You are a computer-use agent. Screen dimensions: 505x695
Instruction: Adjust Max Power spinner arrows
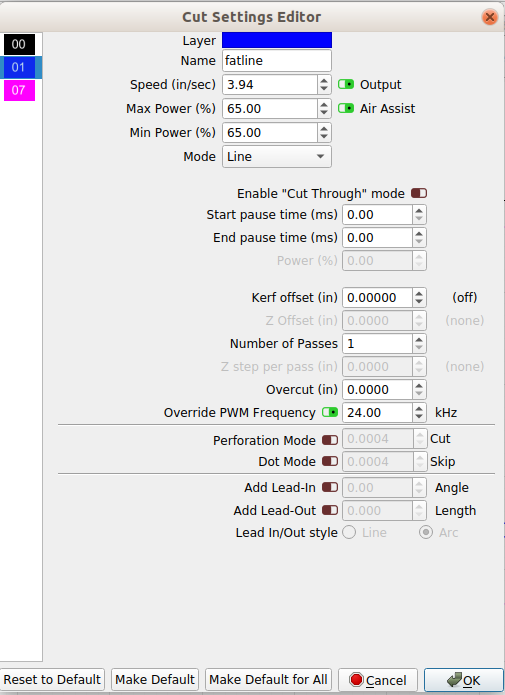[324, 109]
